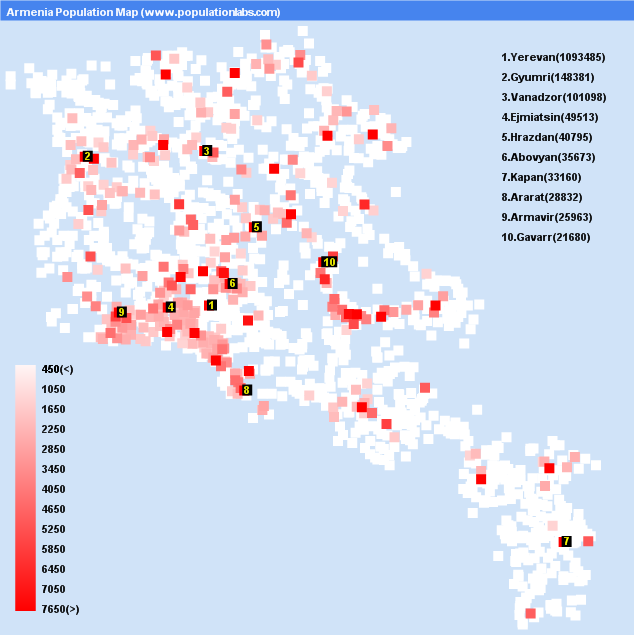This screenshot has width=634, height=635.
Task: Click the 6450 legend value
Action: 53,569
